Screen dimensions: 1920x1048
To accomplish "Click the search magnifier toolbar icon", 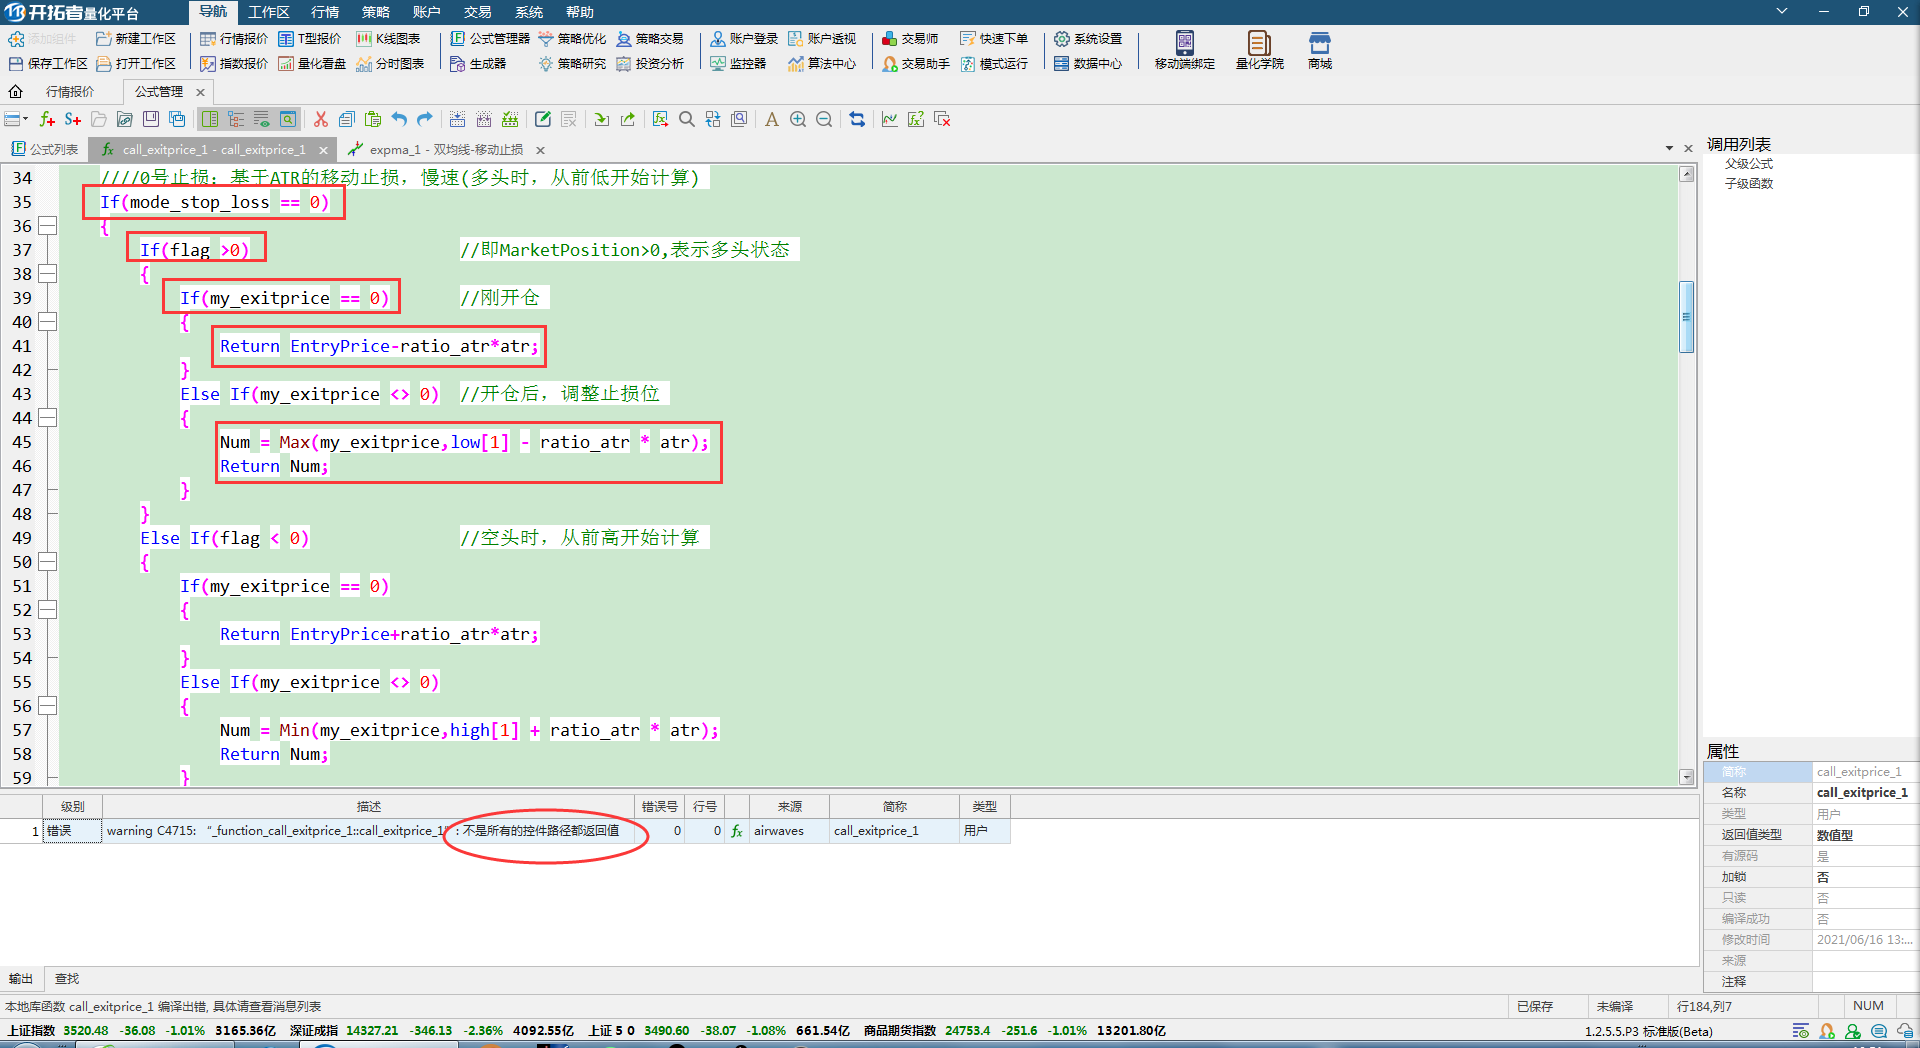I will pyautogui.click(x=687, y=120).
